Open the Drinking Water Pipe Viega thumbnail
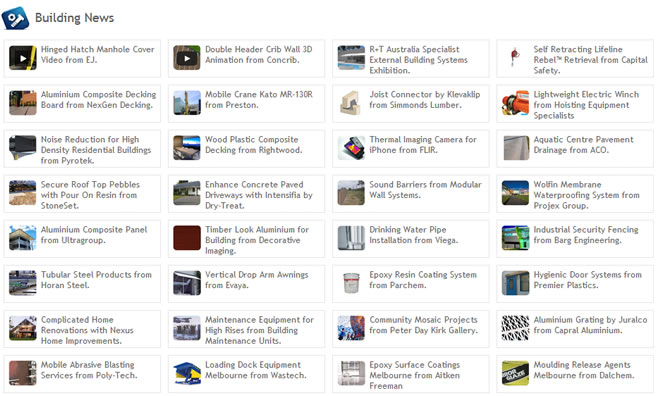The width and height of the screenshot is (656, 396). click(x=351, y=238)
